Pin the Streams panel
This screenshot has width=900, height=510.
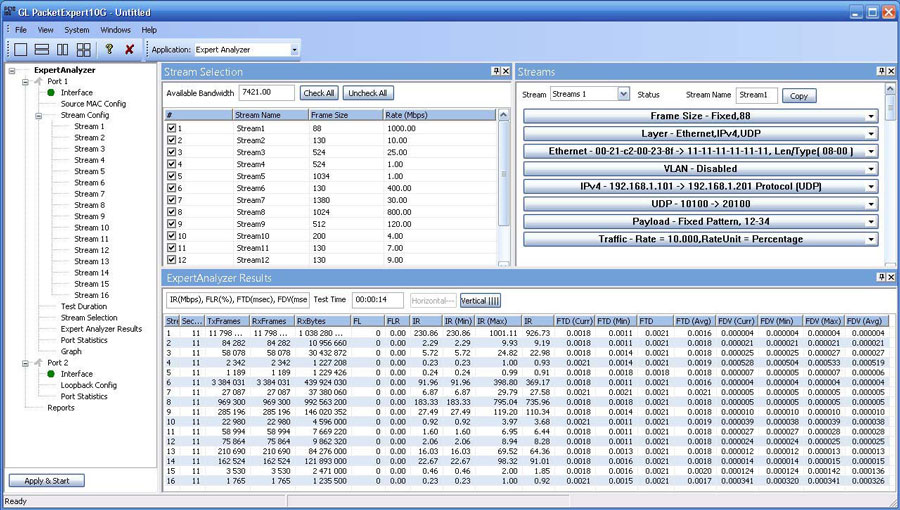click(x=881, y=71)
